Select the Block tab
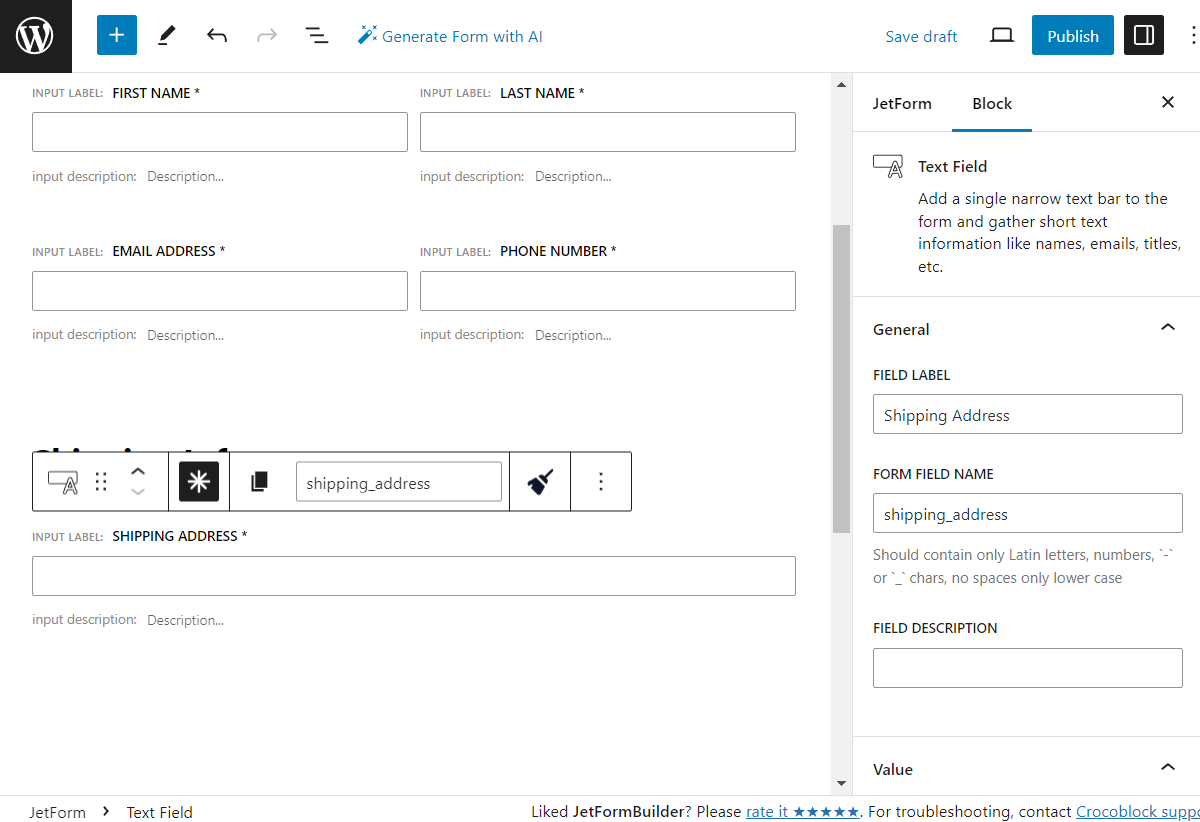This screenshot has width=1200, height=822. (x=992, y=103)
